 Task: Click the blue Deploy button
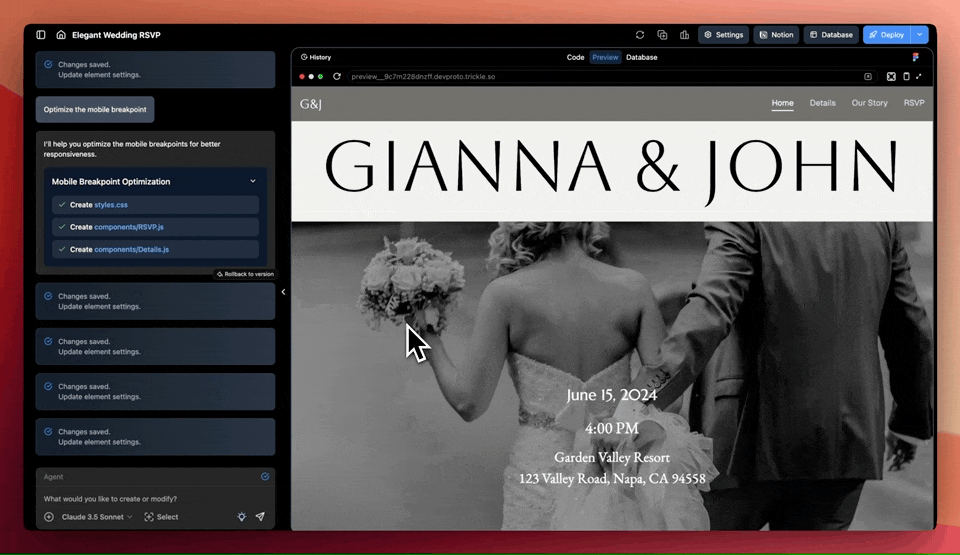887,35
